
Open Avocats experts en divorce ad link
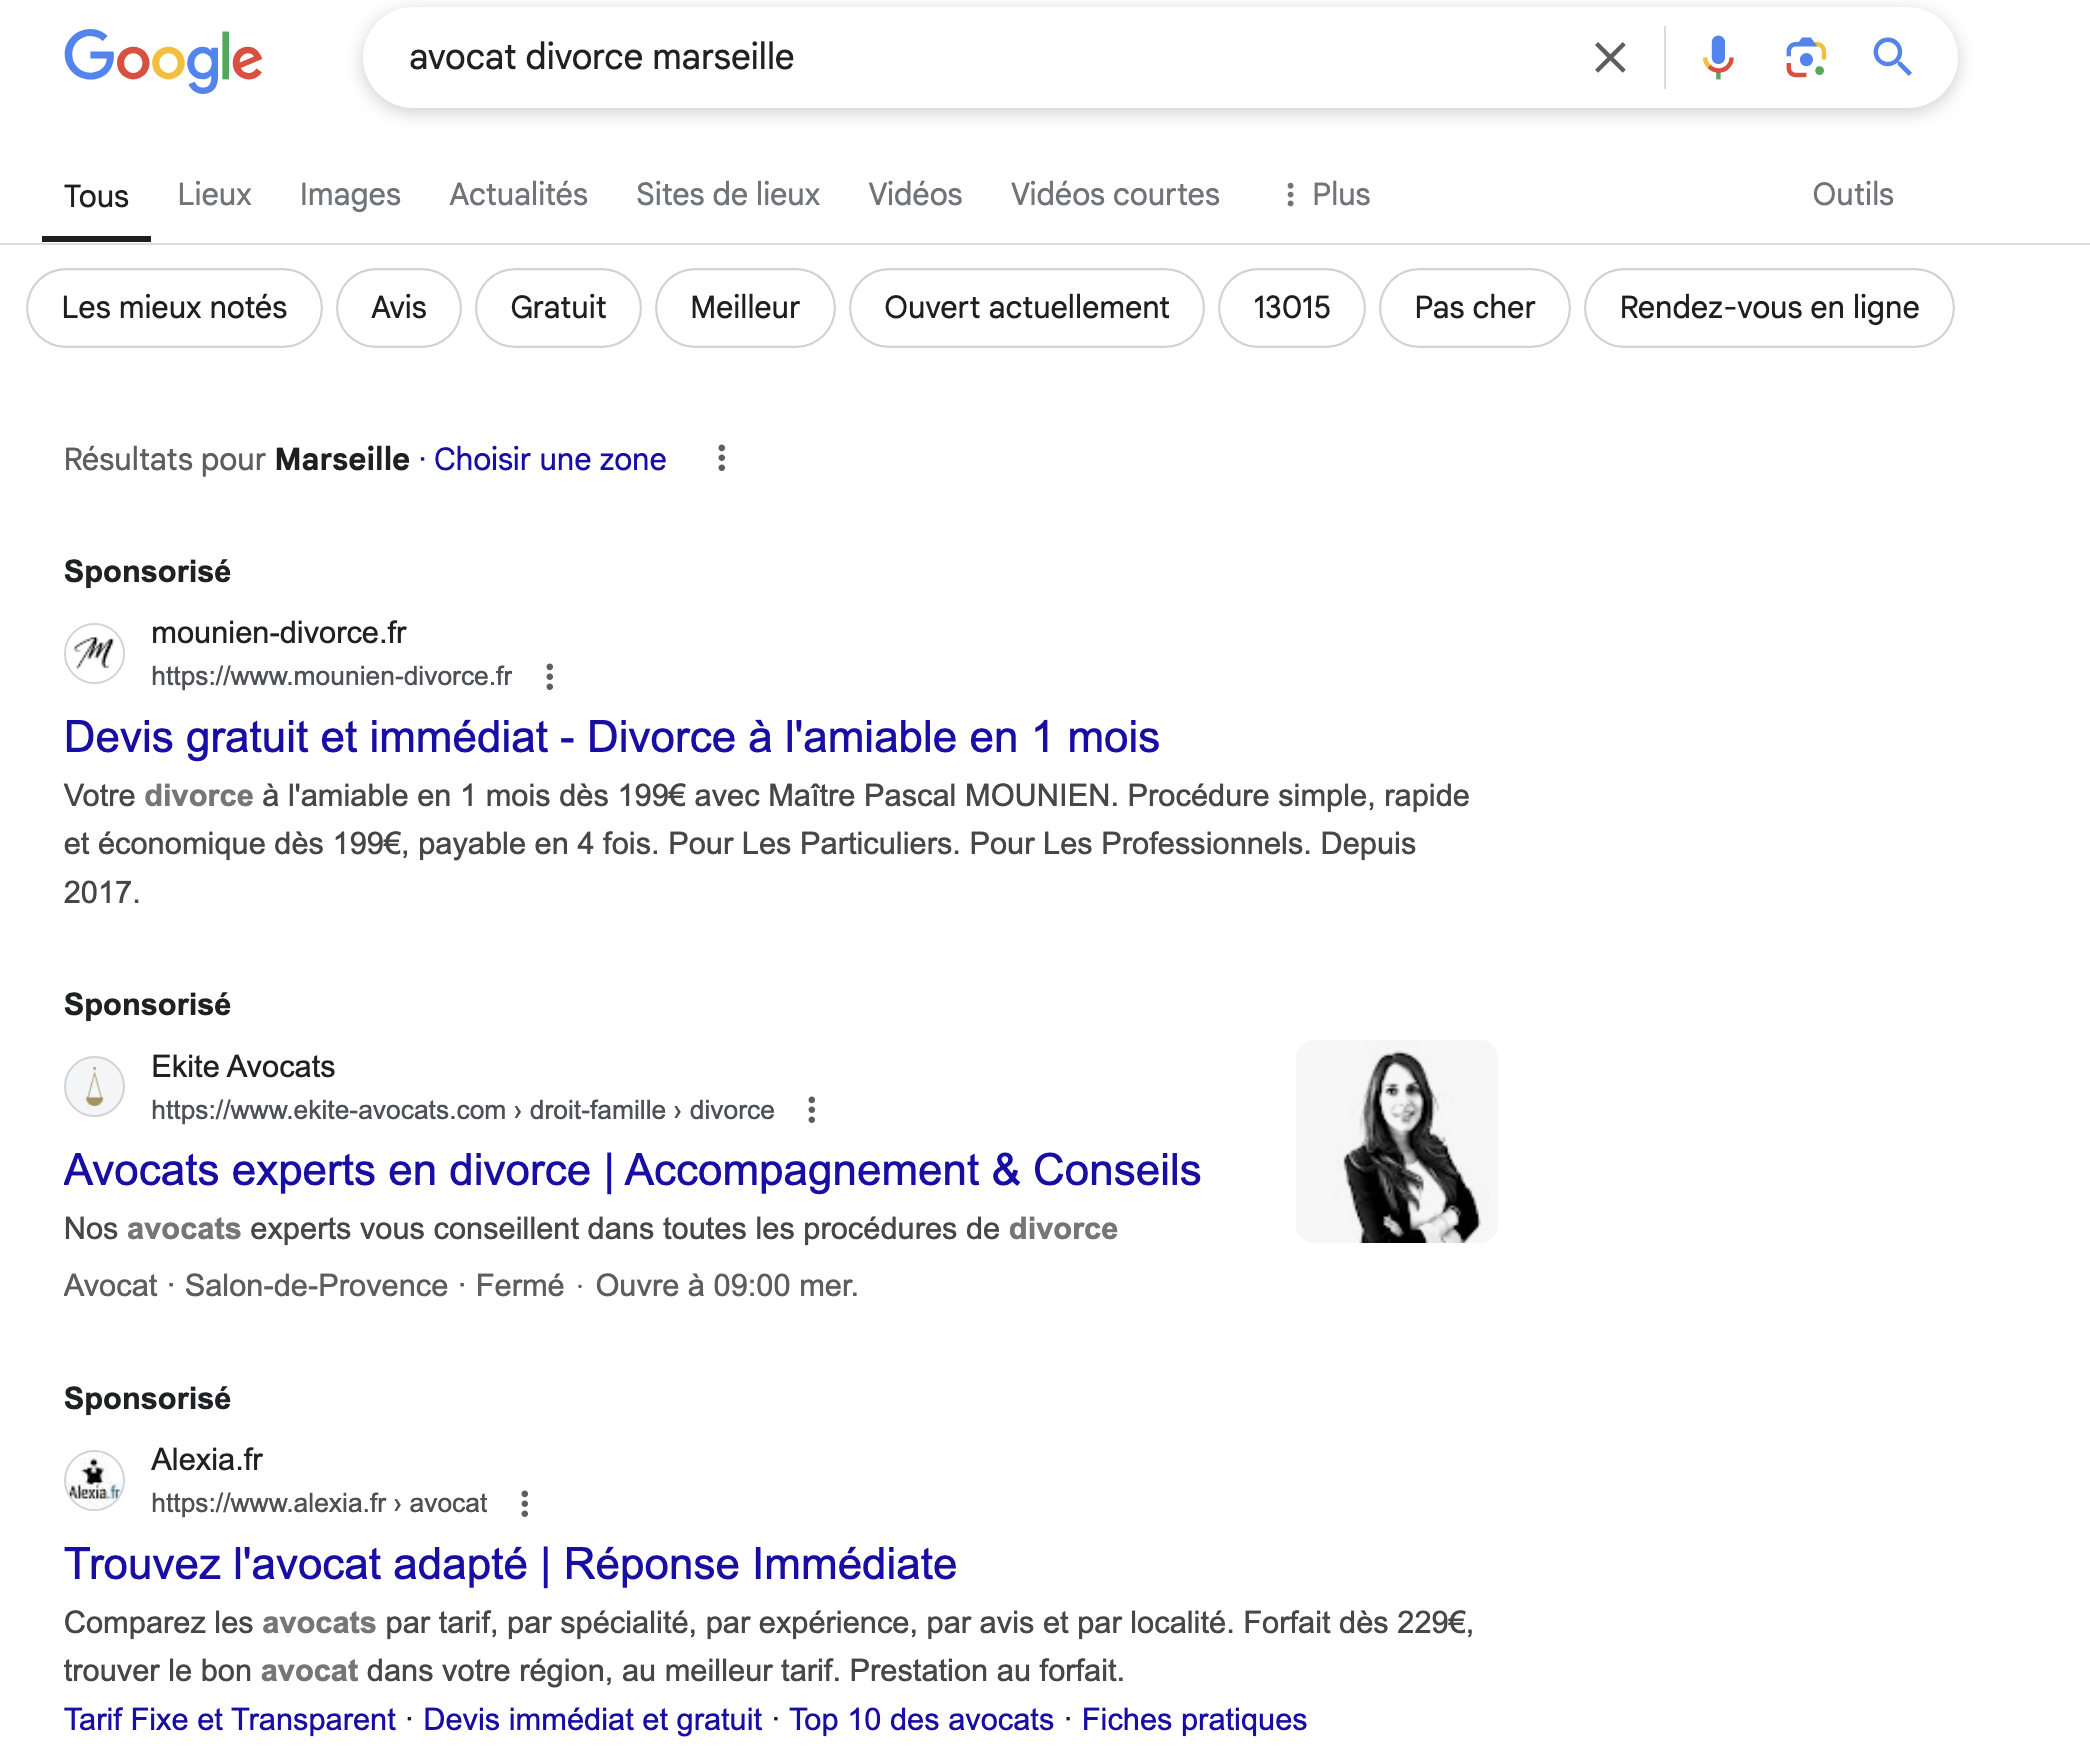click(632, 1171)
